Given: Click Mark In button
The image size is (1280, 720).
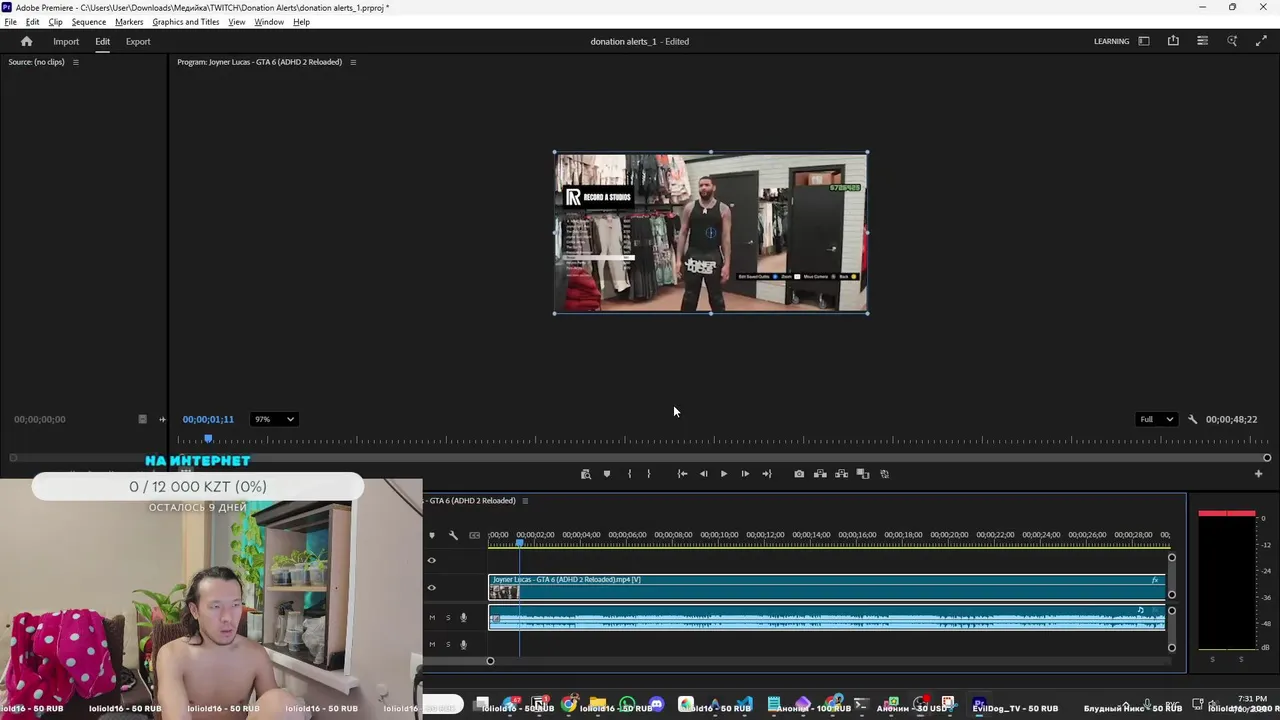Looking at the screenshot, I should pyautogui.click(x=629, y=474).
